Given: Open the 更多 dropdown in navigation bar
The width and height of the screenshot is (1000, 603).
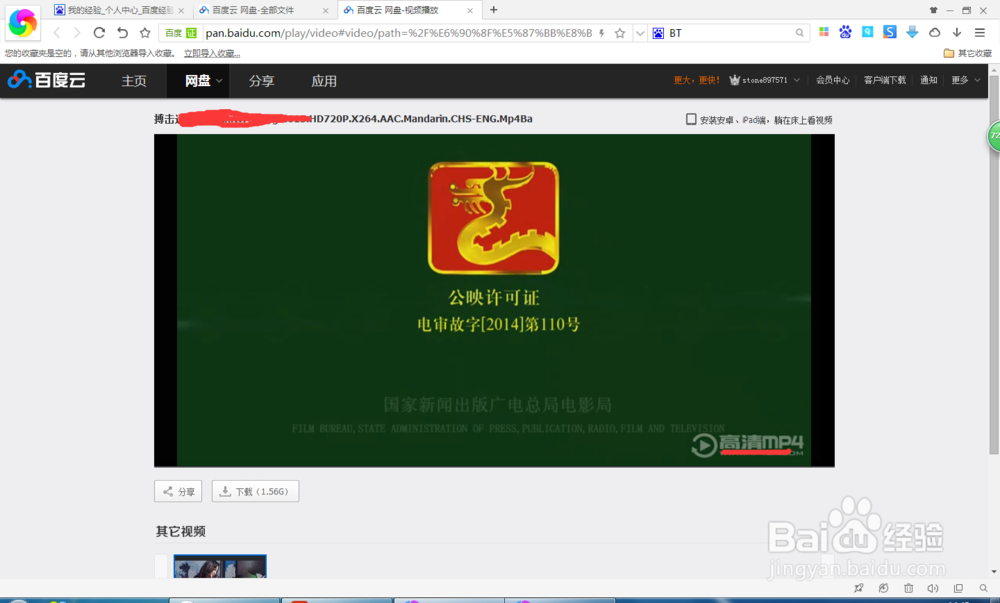Looking at the screenshot, I should (x=961, y=79).
